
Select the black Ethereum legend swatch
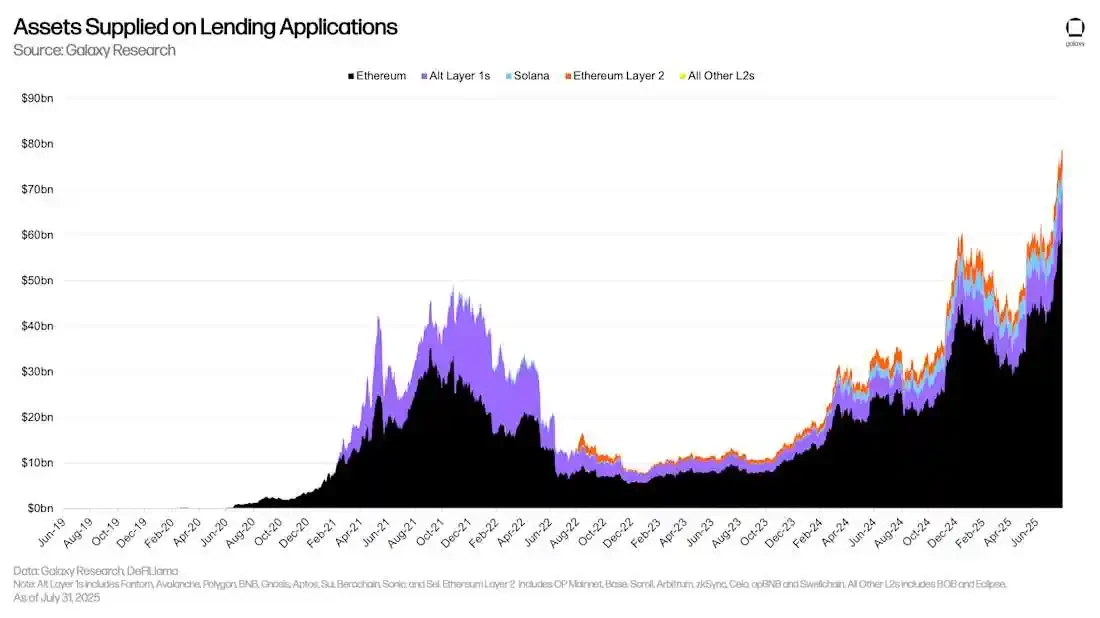coord(351,75)
